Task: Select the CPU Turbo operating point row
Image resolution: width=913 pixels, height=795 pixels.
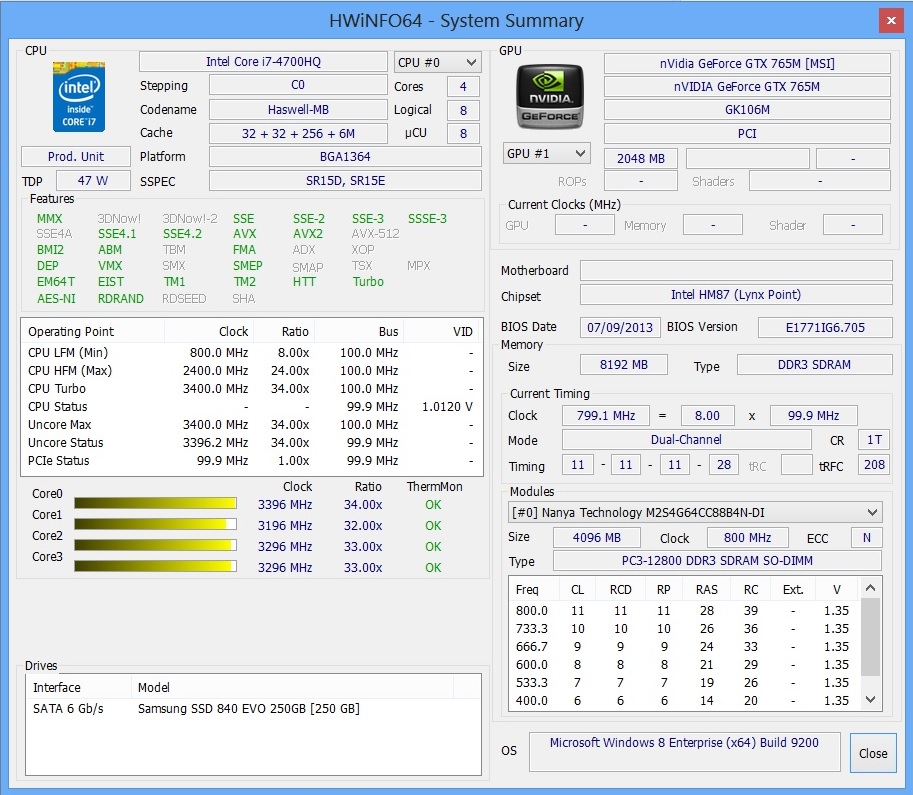Action: (252, 388)
